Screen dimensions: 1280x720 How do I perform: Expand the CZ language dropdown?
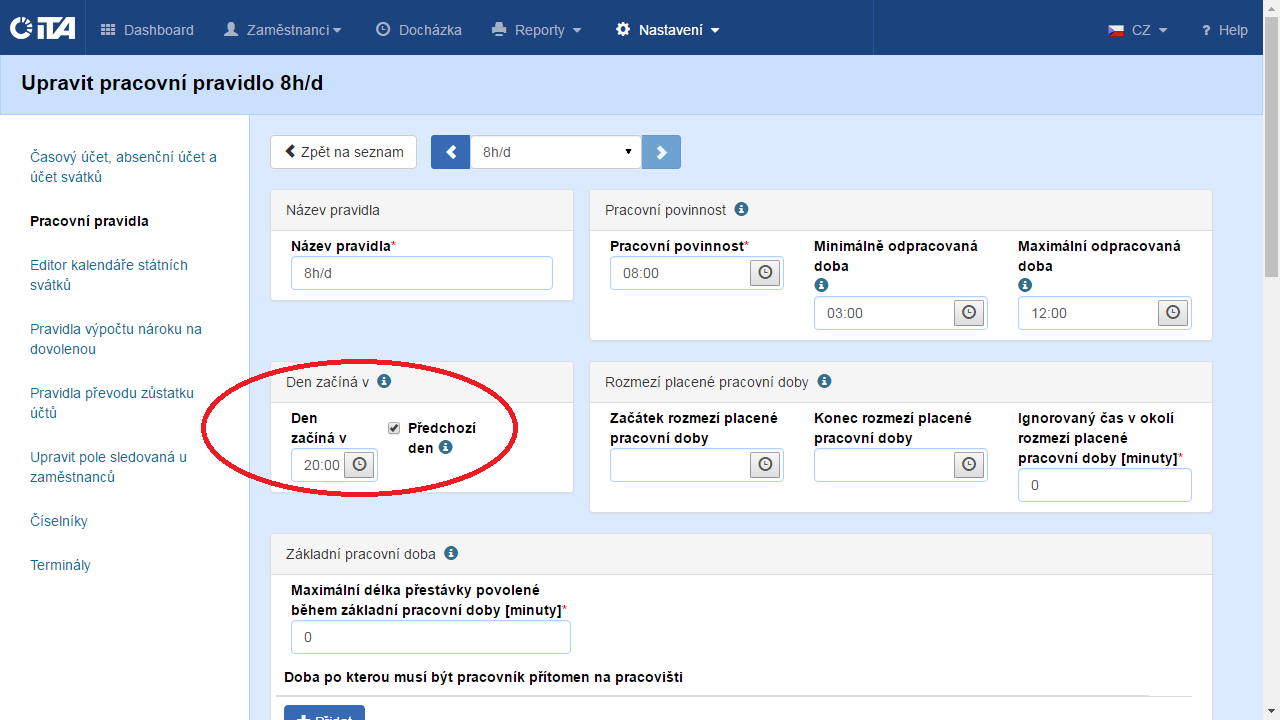[x=1138, y=30]
